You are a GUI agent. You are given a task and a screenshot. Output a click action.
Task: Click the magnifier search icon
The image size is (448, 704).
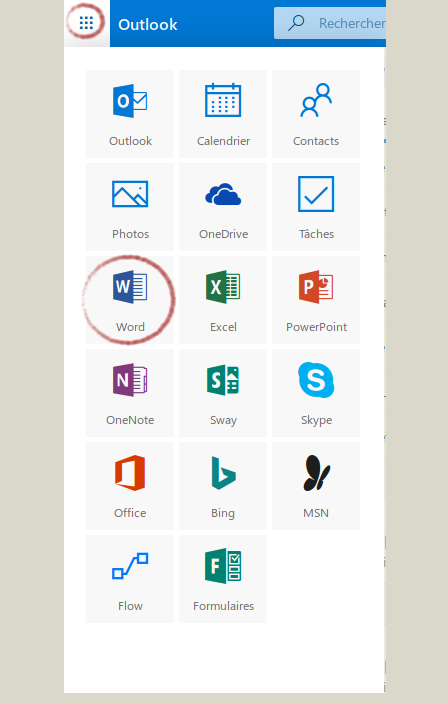pyautogui.click(x=296, y=22)
